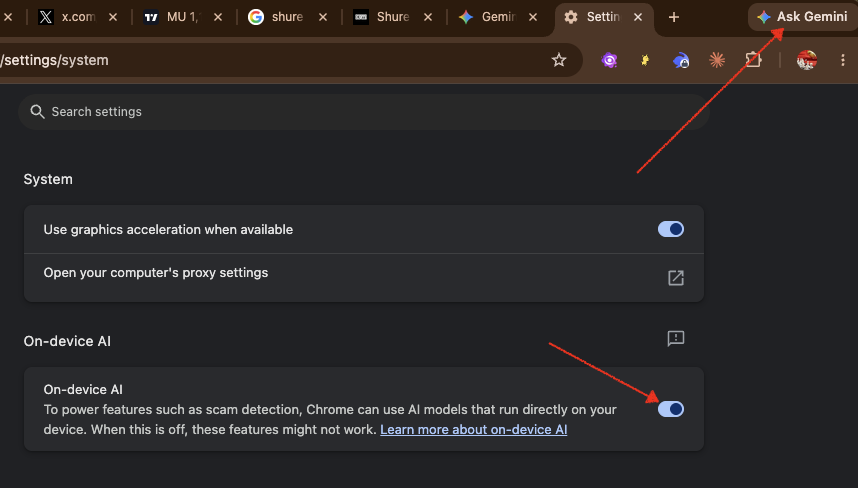
Task: Click Use graphics acceleration when available text
Action: (x=168, y=229)
